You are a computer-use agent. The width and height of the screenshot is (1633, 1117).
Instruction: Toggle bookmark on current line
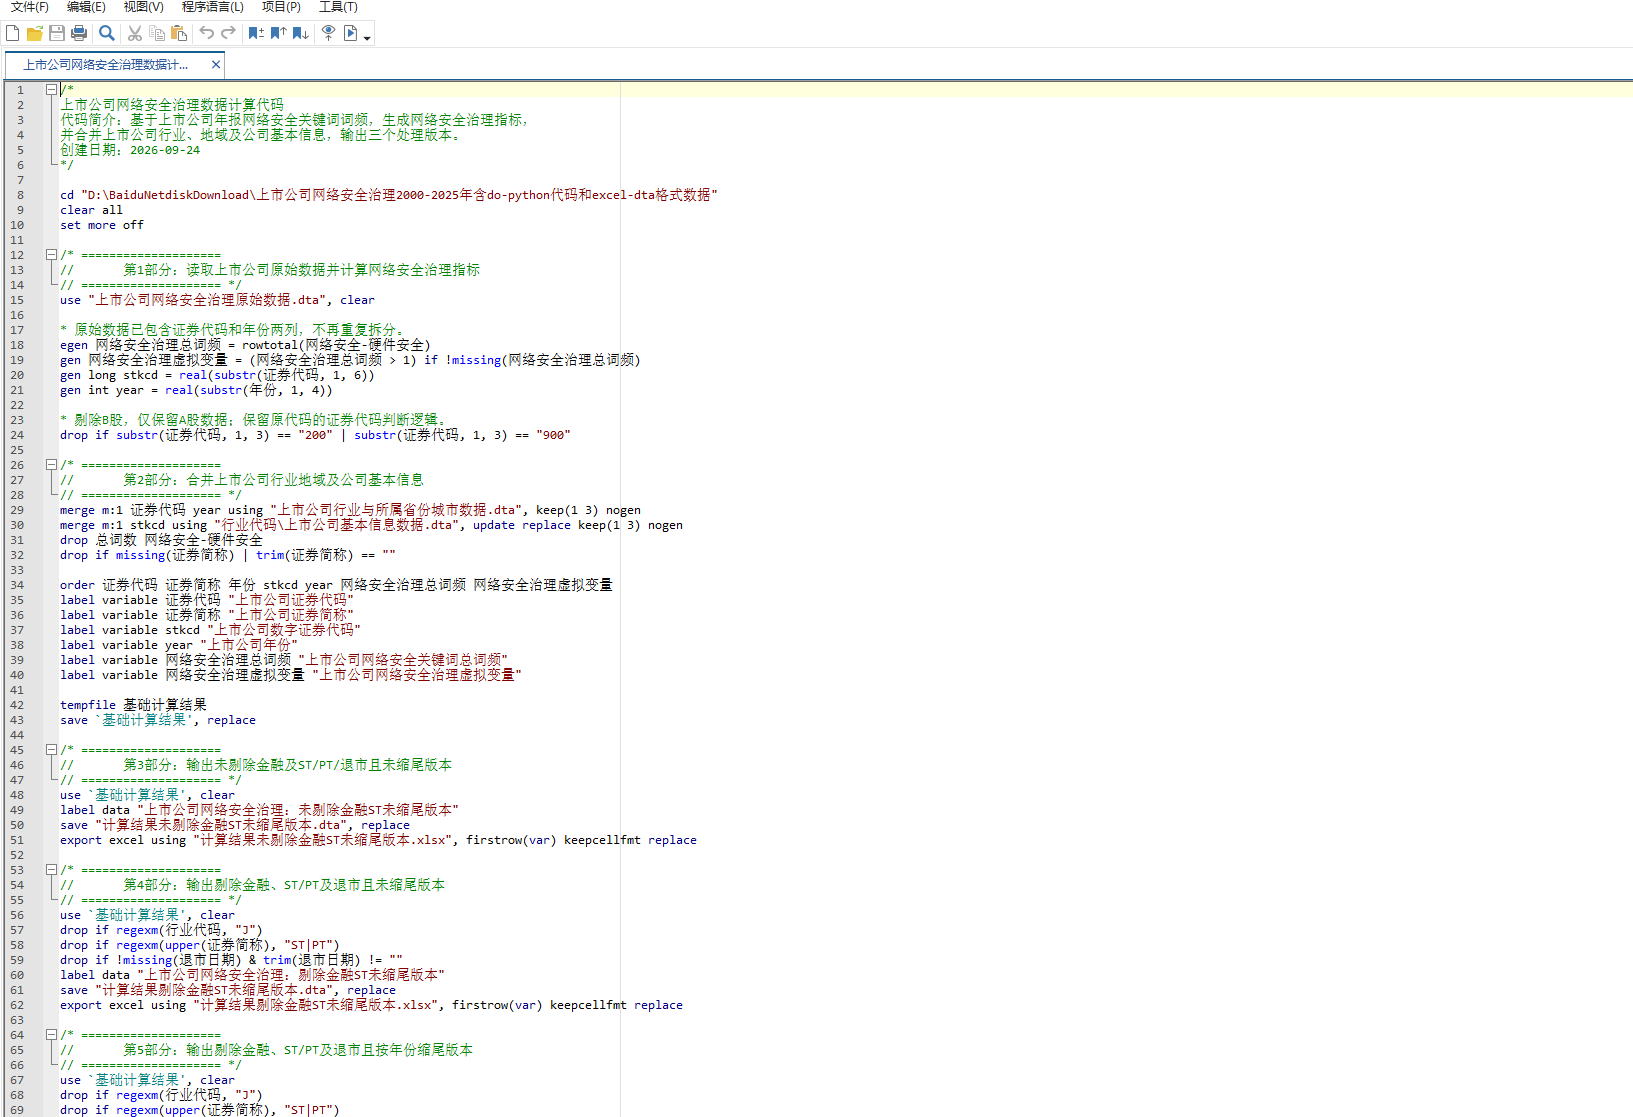[x=256, y=33]
